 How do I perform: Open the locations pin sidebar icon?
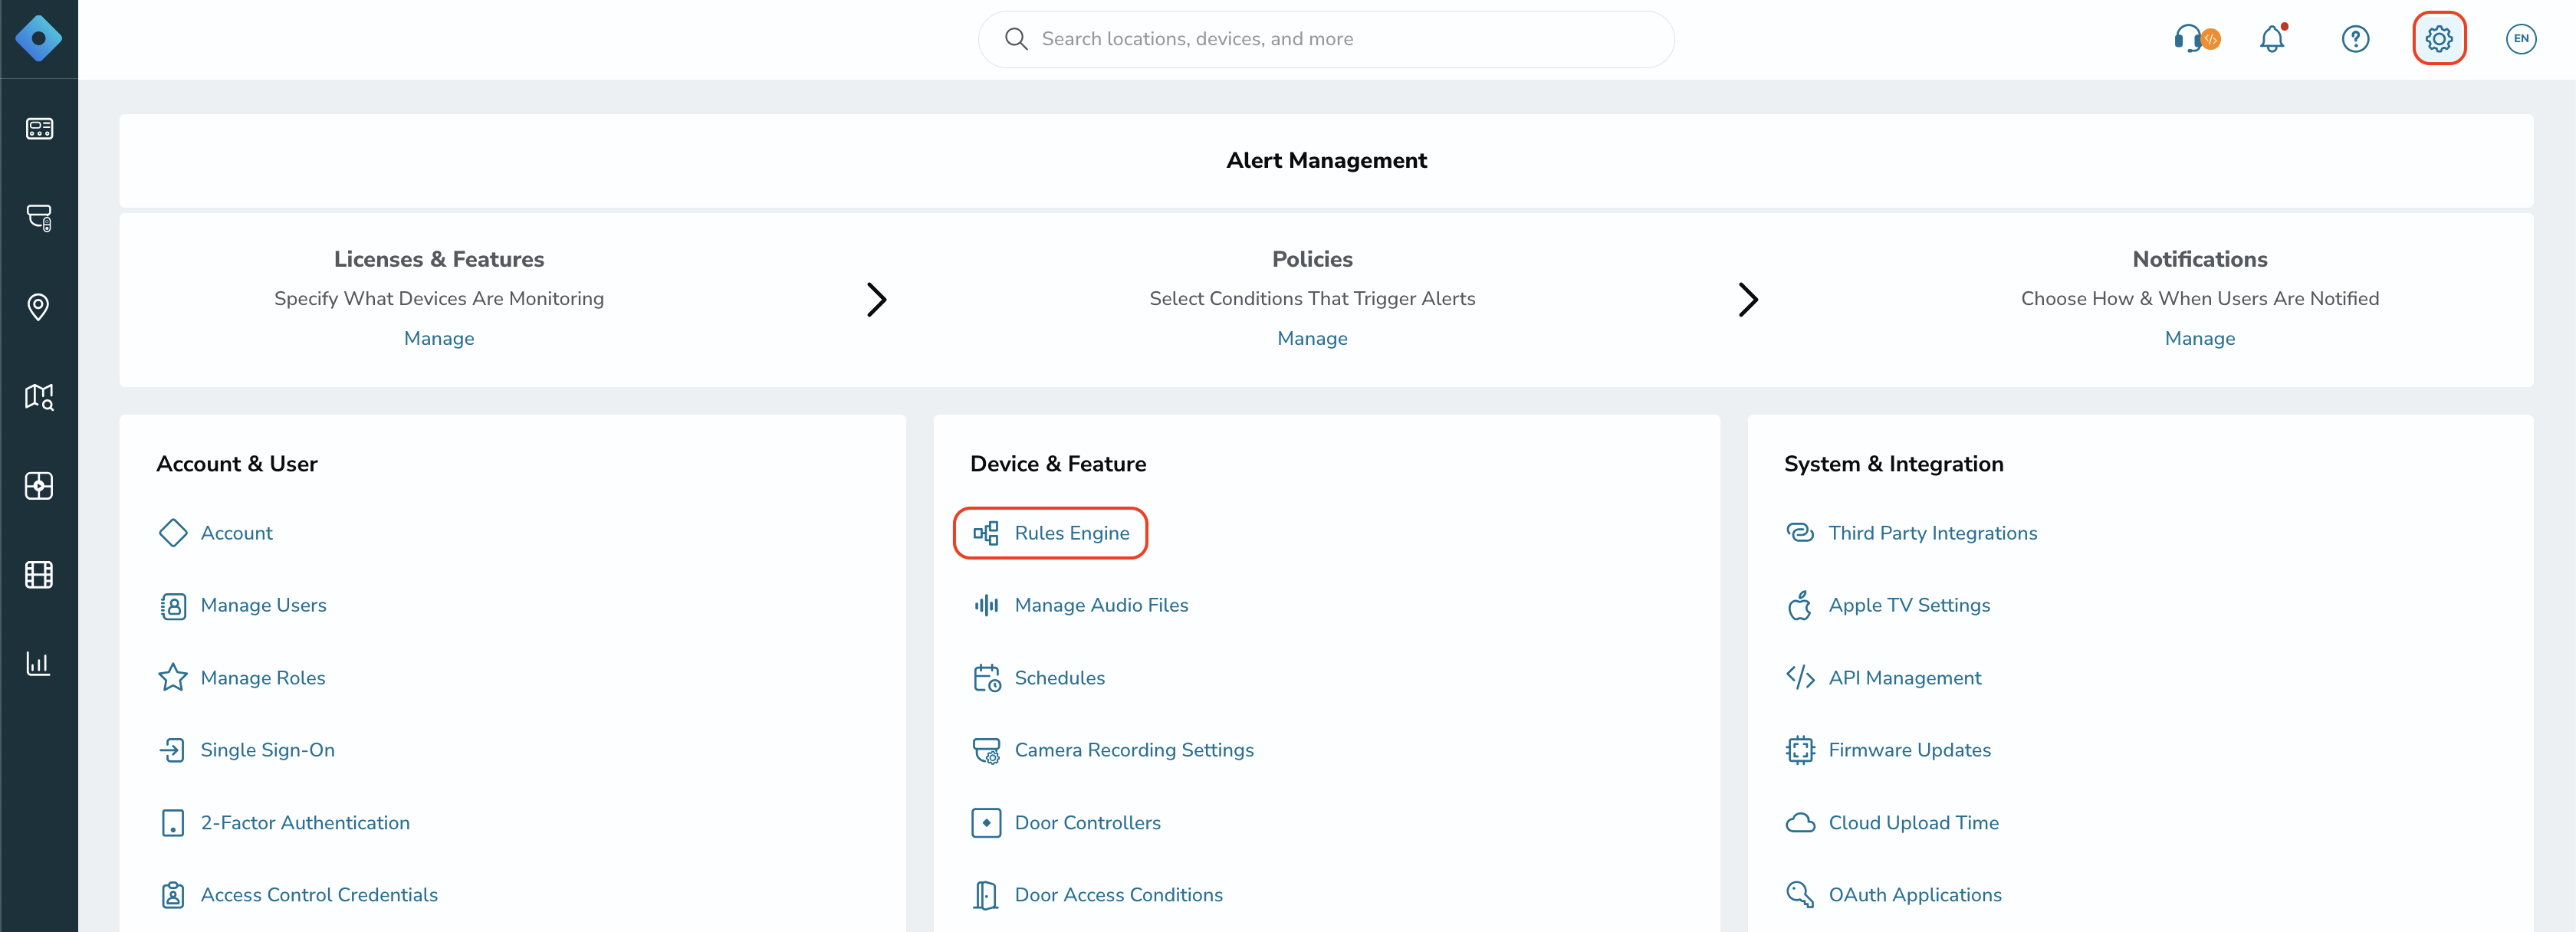pyautogui.click(x=38, y=307)
